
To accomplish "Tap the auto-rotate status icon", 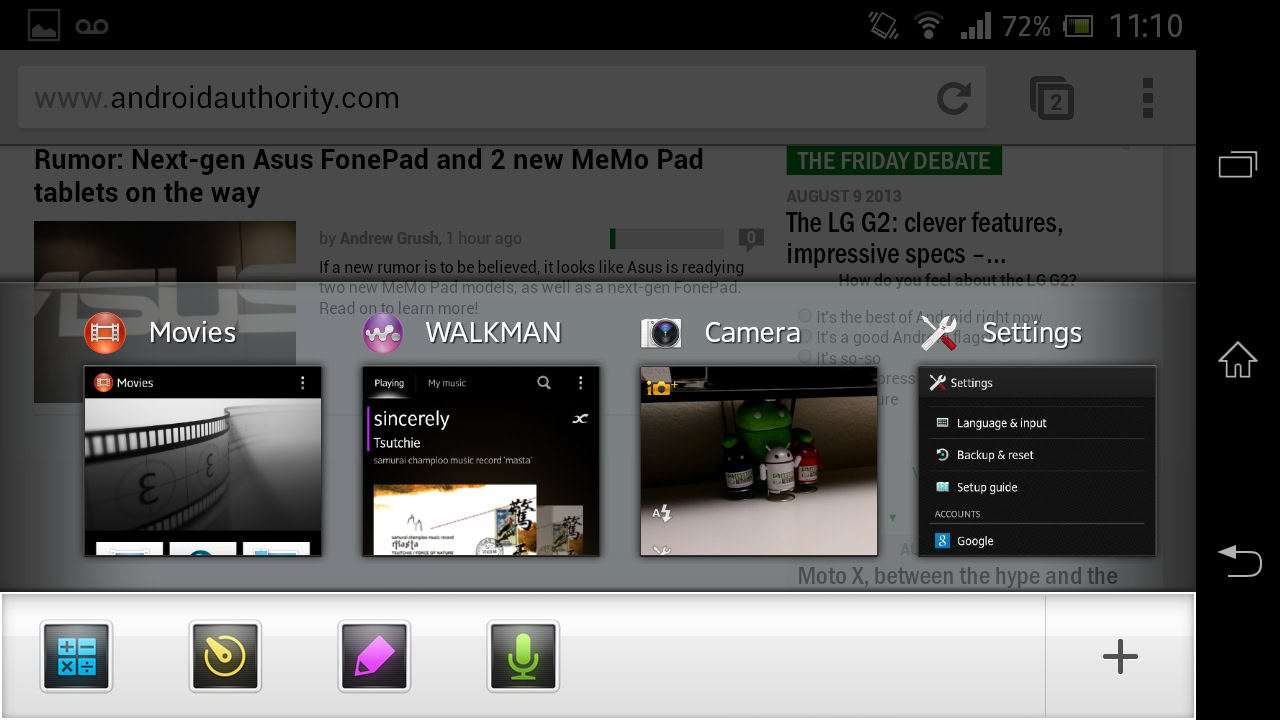I will [x=884, y=26].
